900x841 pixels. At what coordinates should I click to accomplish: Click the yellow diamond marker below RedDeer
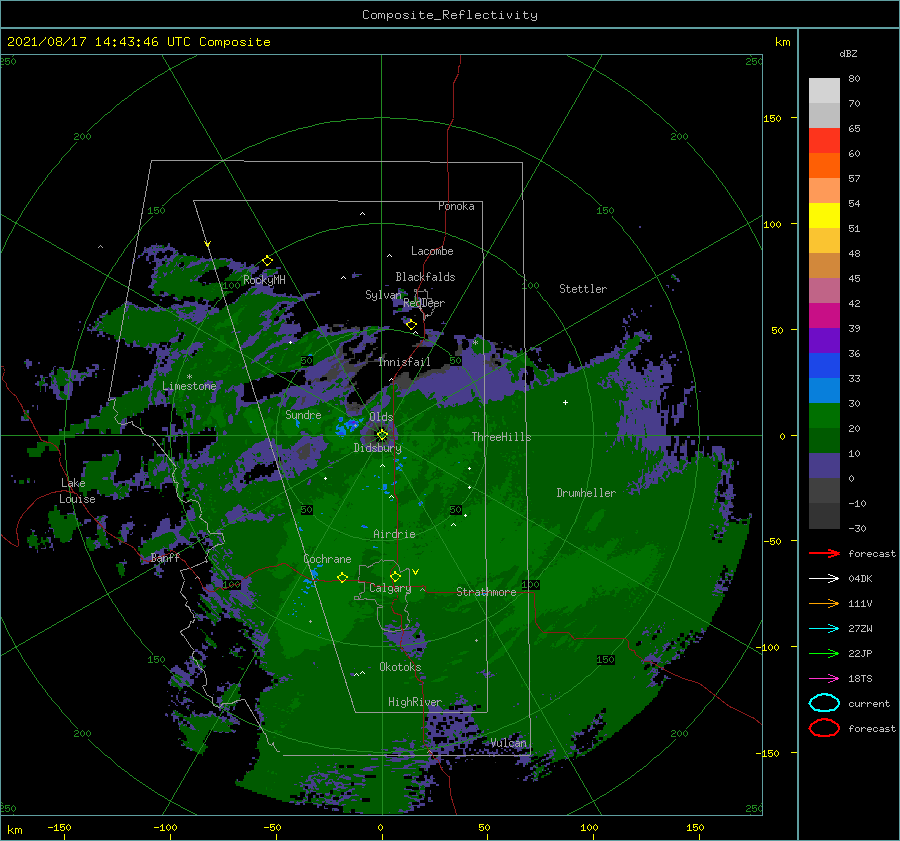pyautogui.click(x=411, y=325)
